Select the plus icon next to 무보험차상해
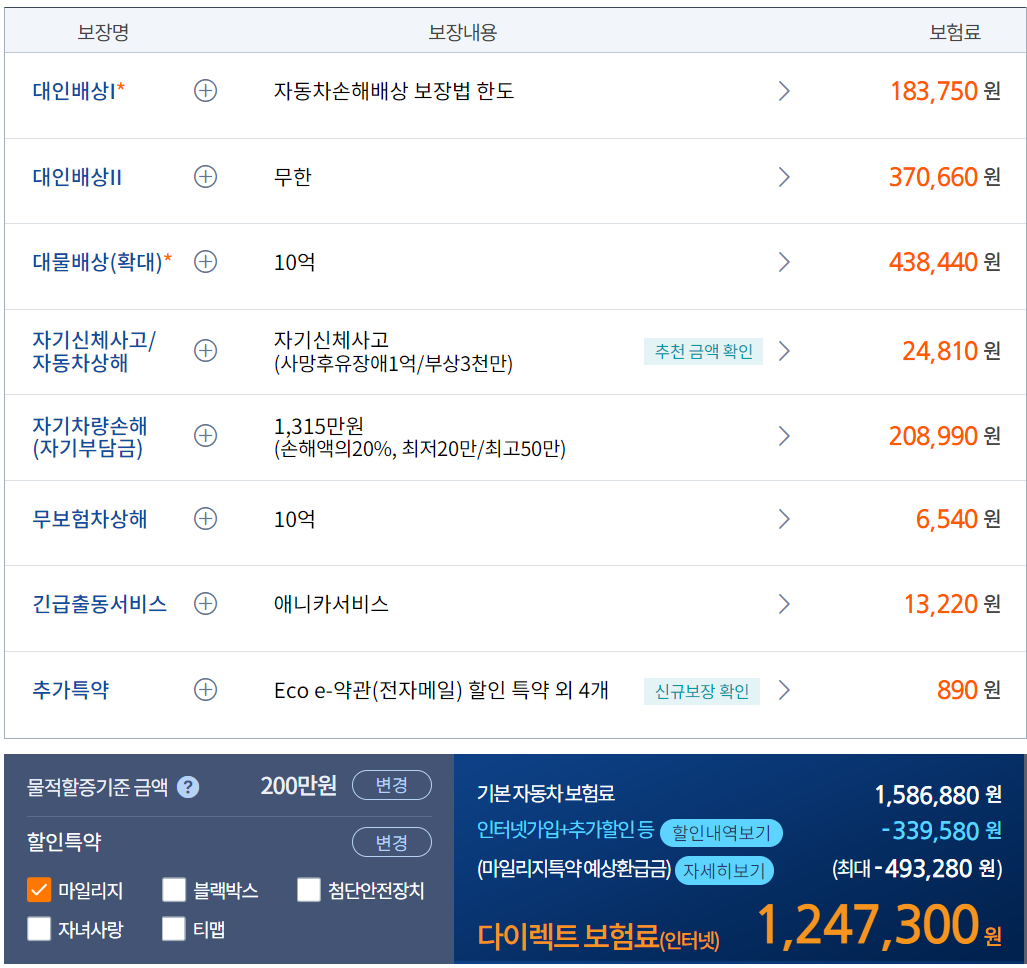Image resolution: width=1027 pixels, height=968 pixels. coord(205,519)
